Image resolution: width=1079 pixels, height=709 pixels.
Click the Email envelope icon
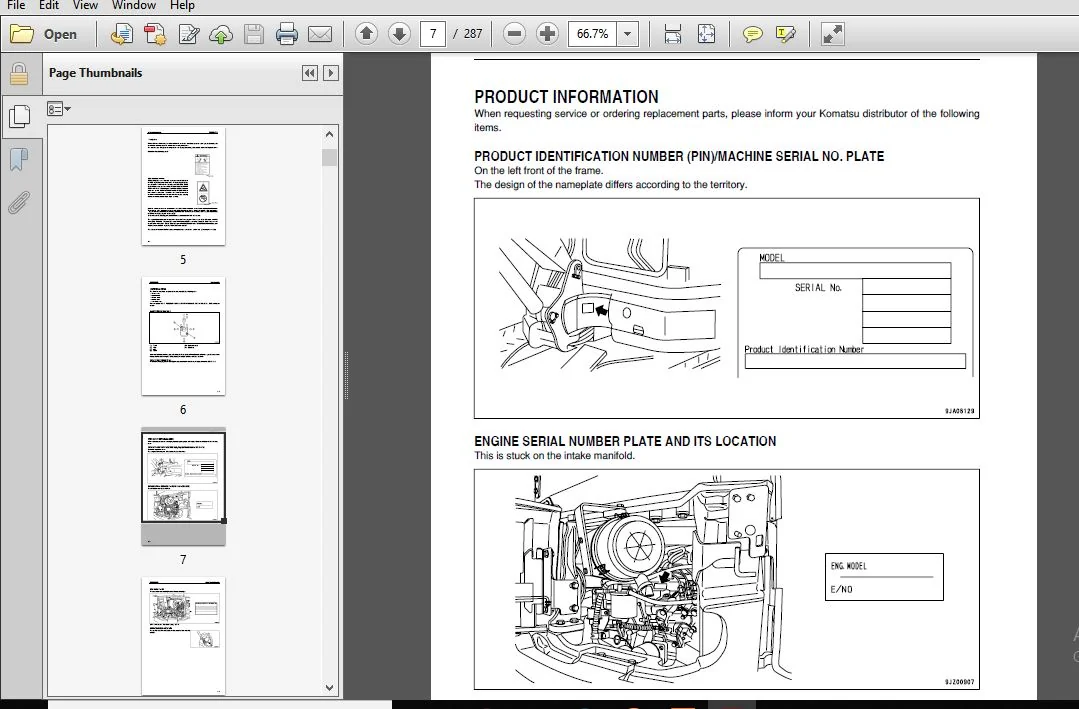pyautogui.click(x=320, y=34)
